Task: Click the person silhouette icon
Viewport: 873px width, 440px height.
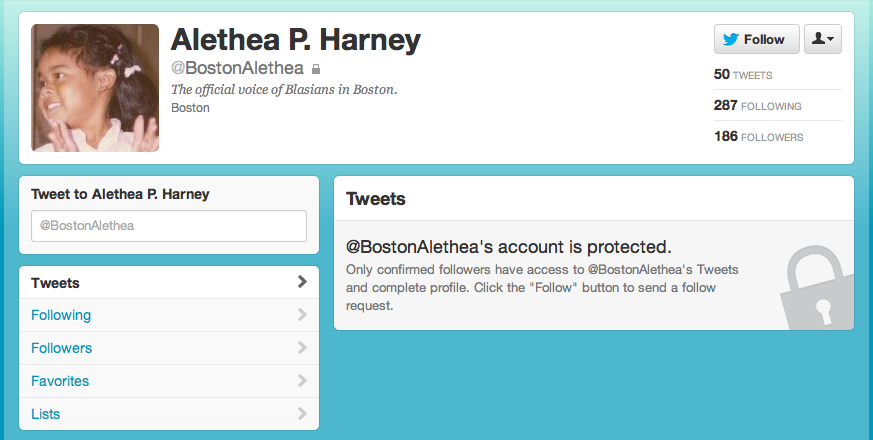Action: (x=818, y=38)
